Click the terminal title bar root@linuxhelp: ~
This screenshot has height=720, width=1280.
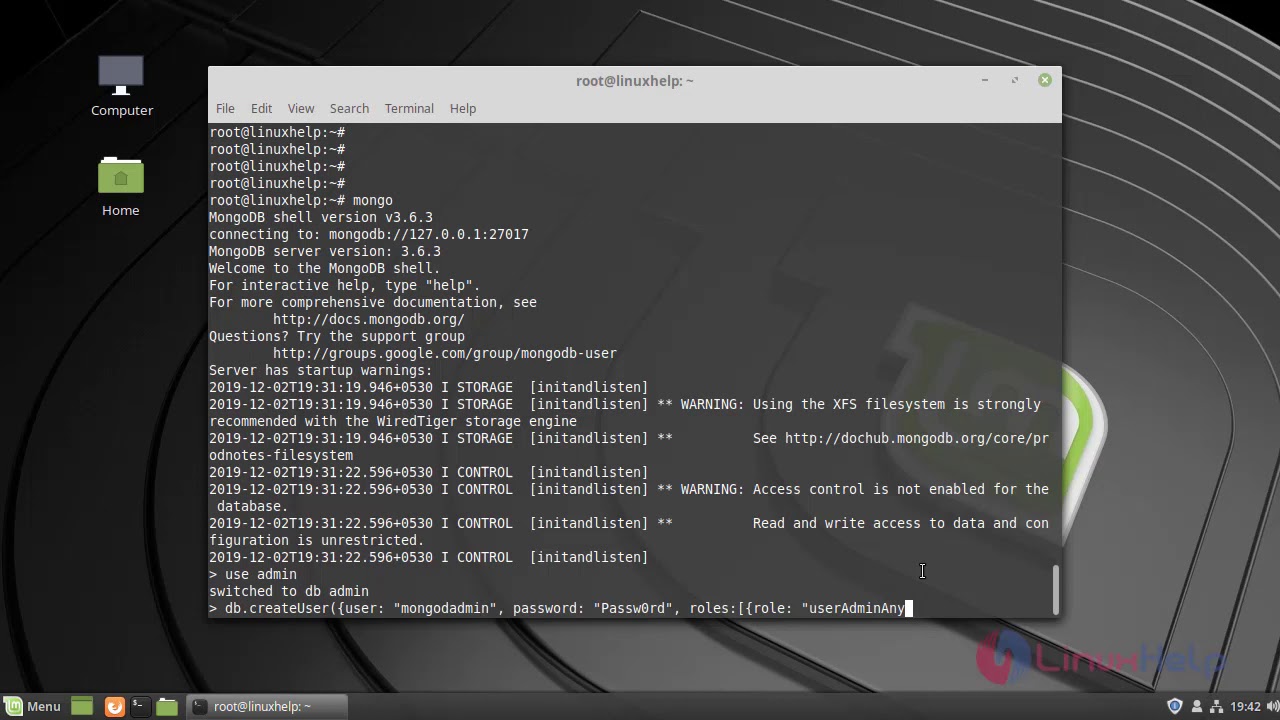click(634, 80)
